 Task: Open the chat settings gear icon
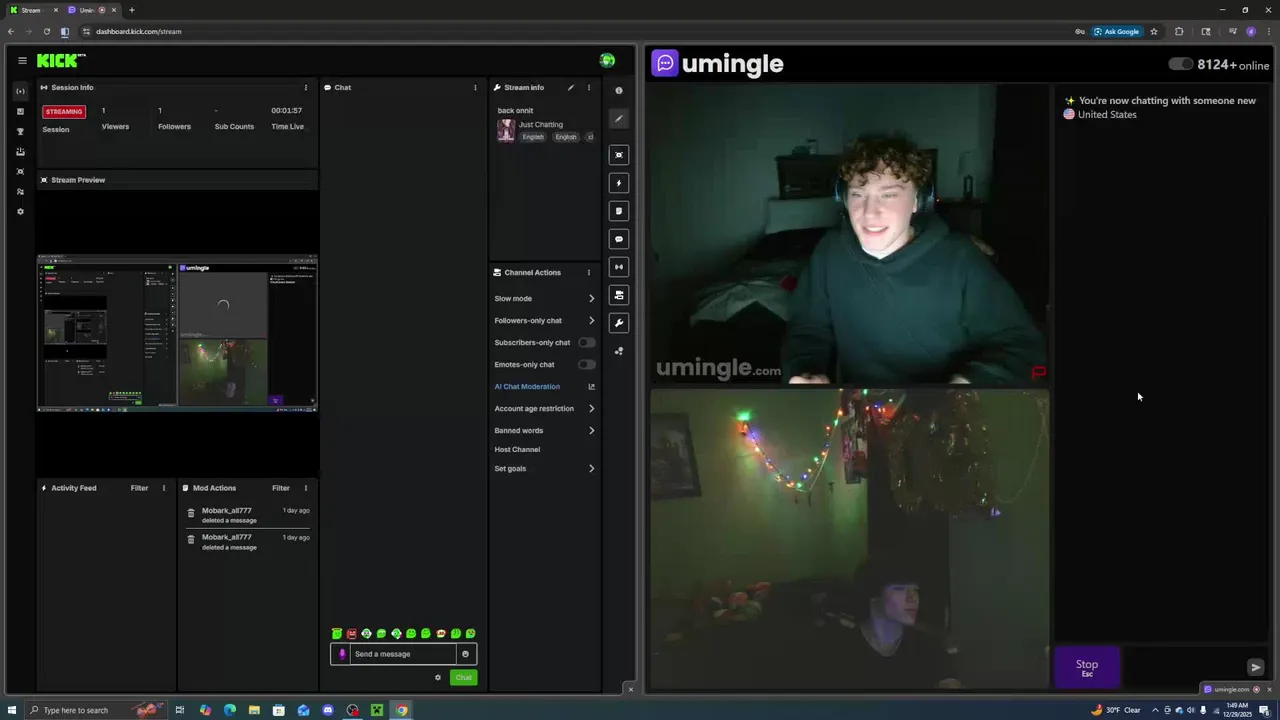pyautogui.click(x=437, y=678)
